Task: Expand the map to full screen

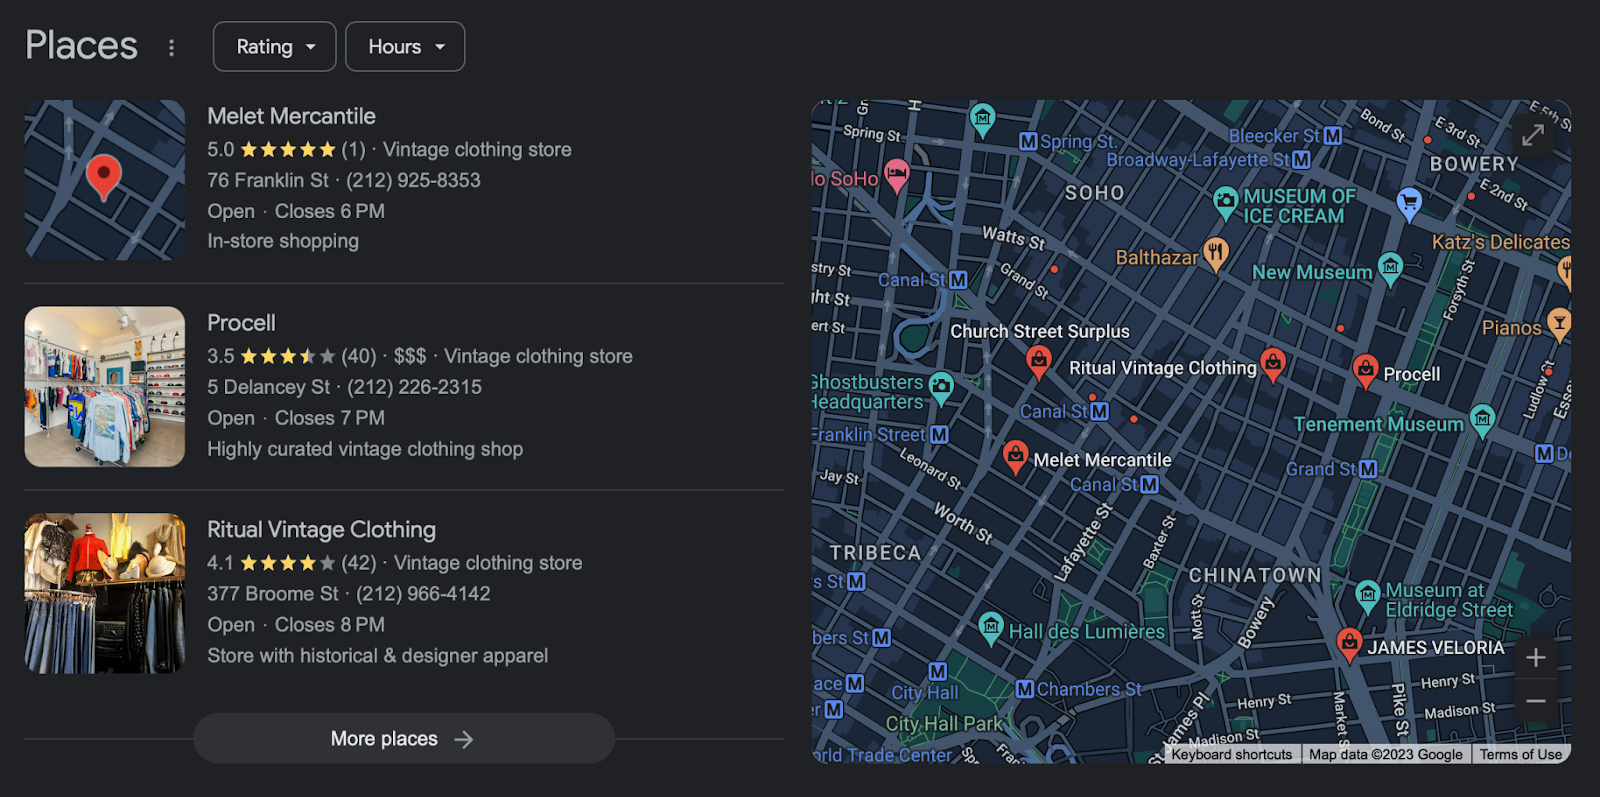Action: click(1533, 135)
